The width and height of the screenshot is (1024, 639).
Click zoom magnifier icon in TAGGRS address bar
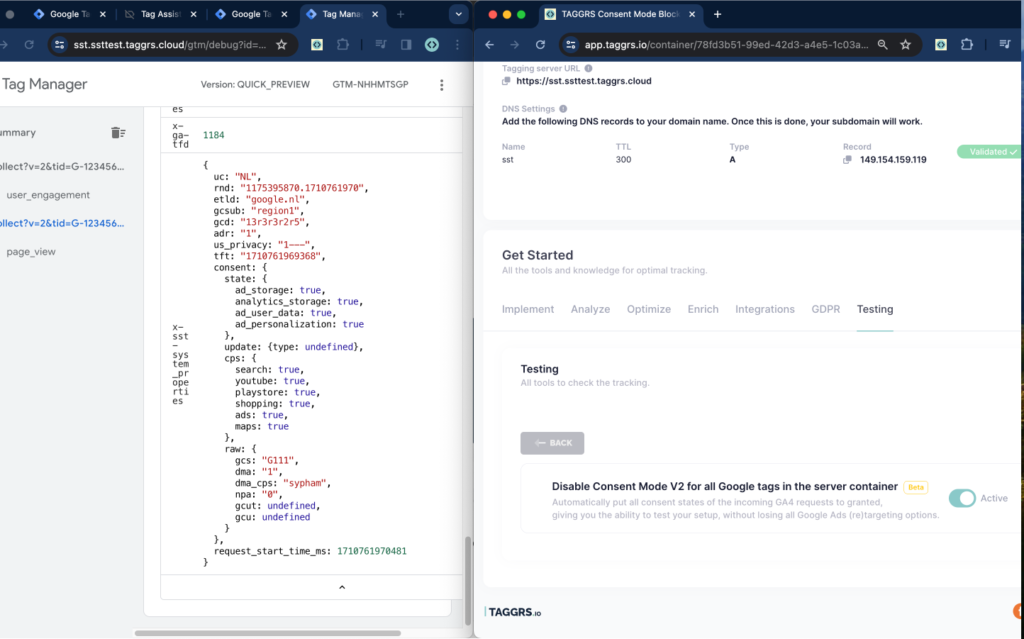[882, 44]
